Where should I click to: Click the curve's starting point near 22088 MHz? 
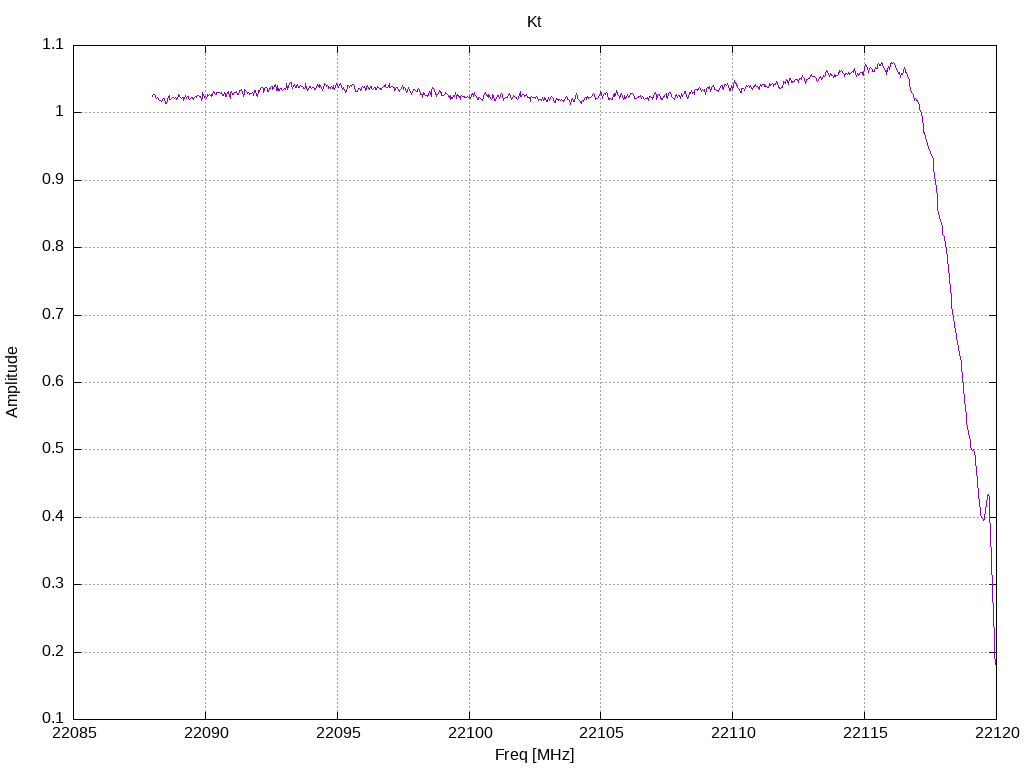point(153,95)
